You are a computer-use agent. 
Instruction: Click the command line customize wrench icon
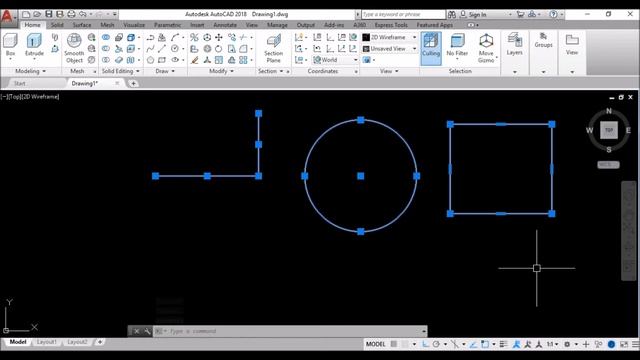click(147, 331)
